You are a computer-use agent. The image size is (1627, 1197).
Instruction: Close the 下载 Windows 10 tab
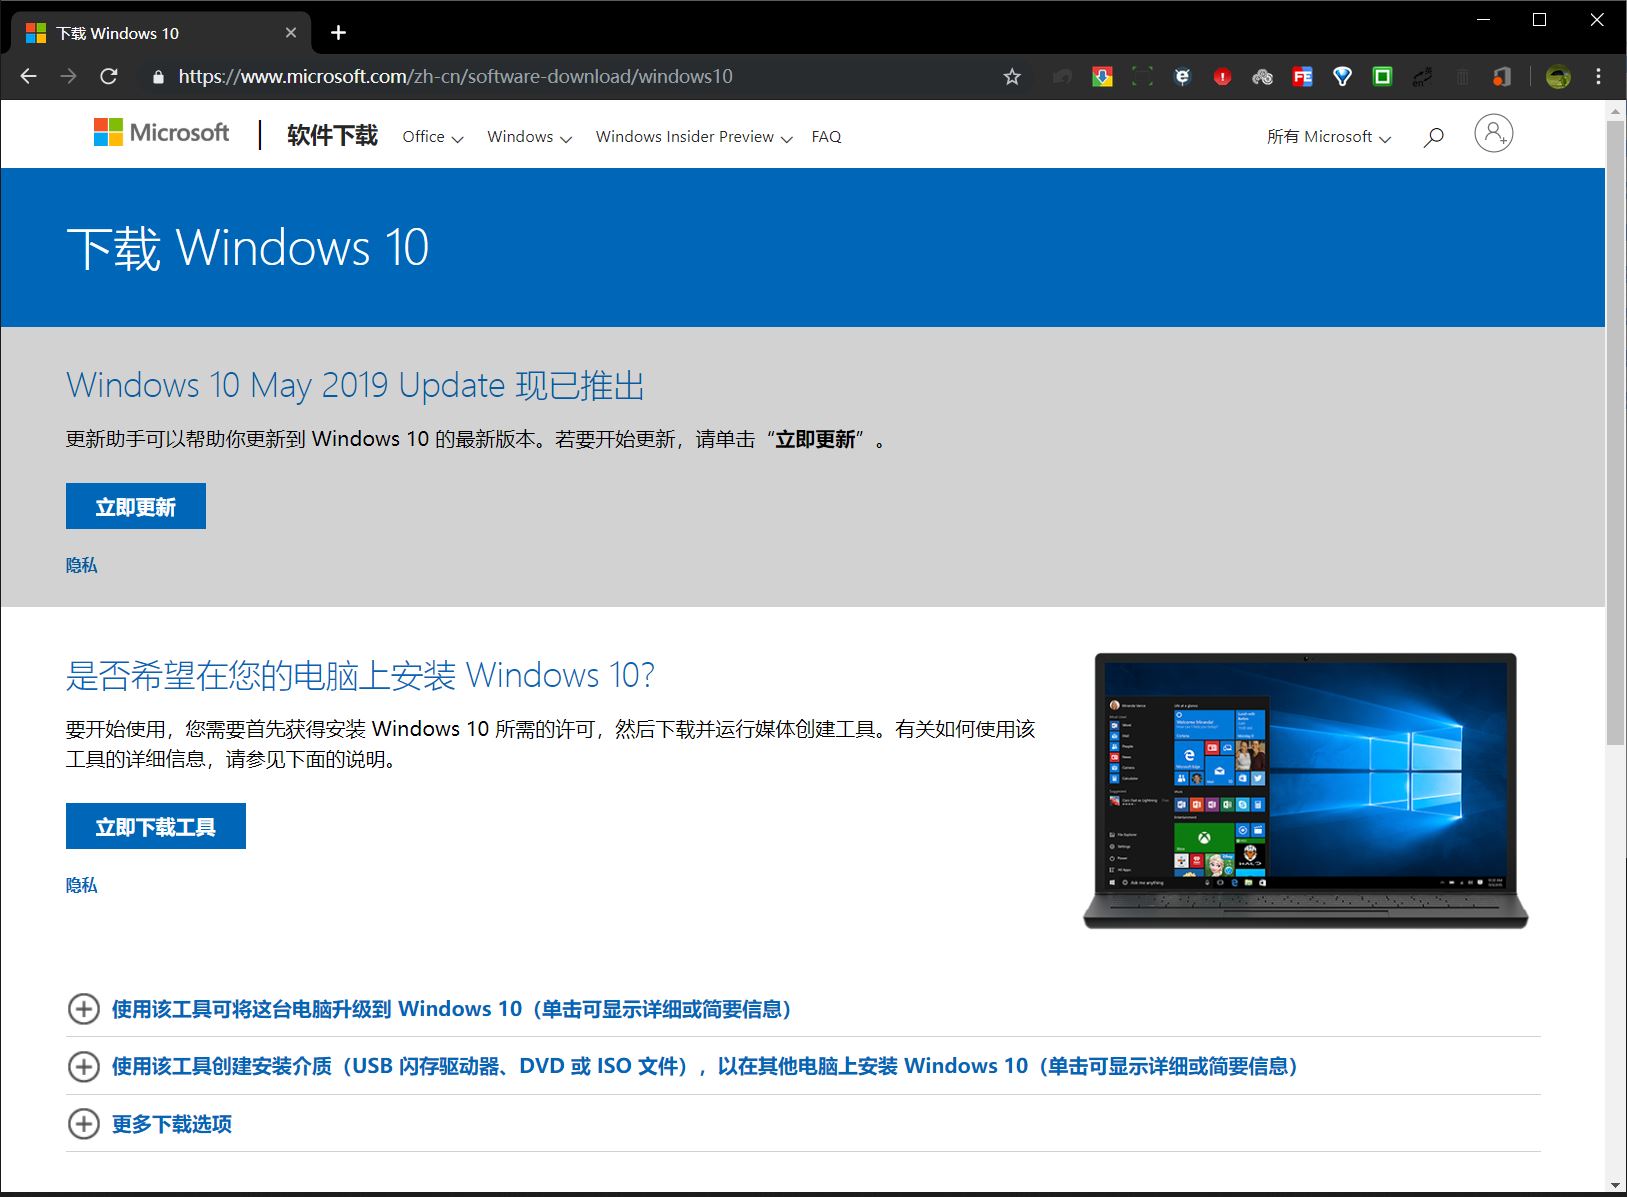[x=291, y=33]
